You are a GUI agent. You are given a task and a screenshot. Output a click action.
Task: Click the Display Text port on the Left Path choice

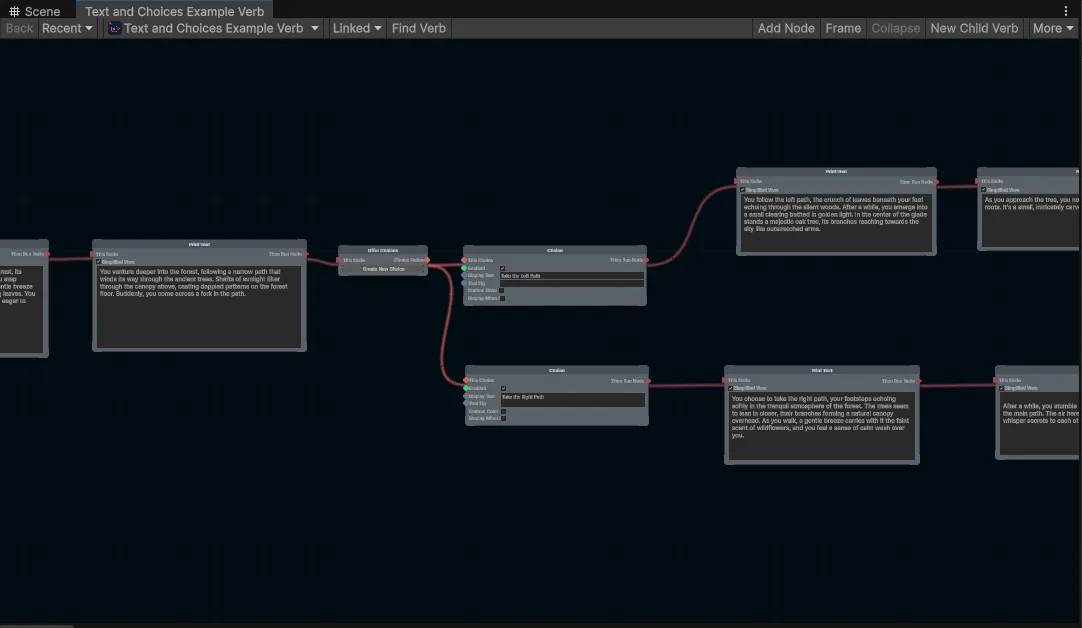(x=464, y=275)
